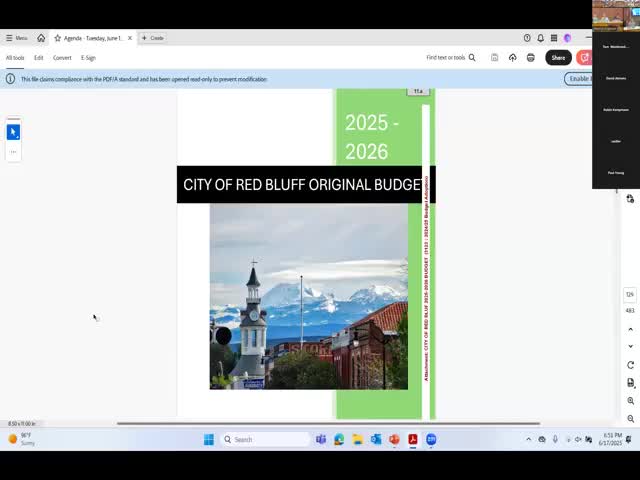The width and height of the screenshot is (640, 480).
Task: Expand the more tools ellipsis in left toolbar
Action: click(x=13, y=152)
